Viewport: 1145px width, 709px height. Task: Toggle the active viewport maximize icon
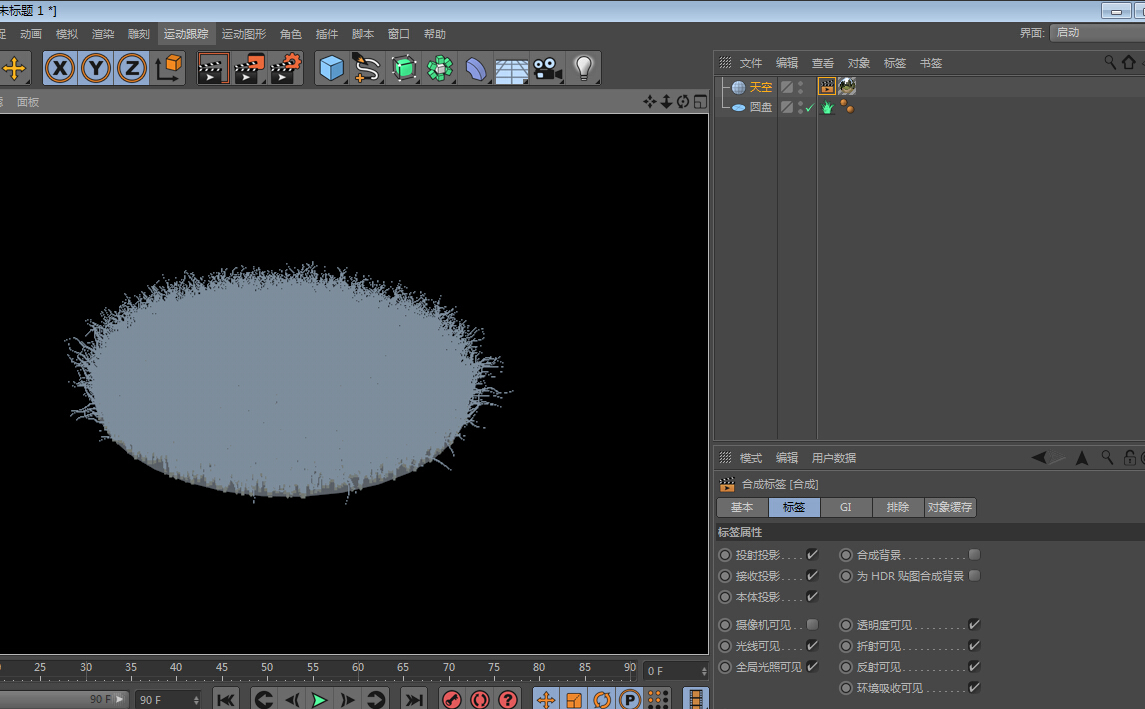tap(700, 101)
